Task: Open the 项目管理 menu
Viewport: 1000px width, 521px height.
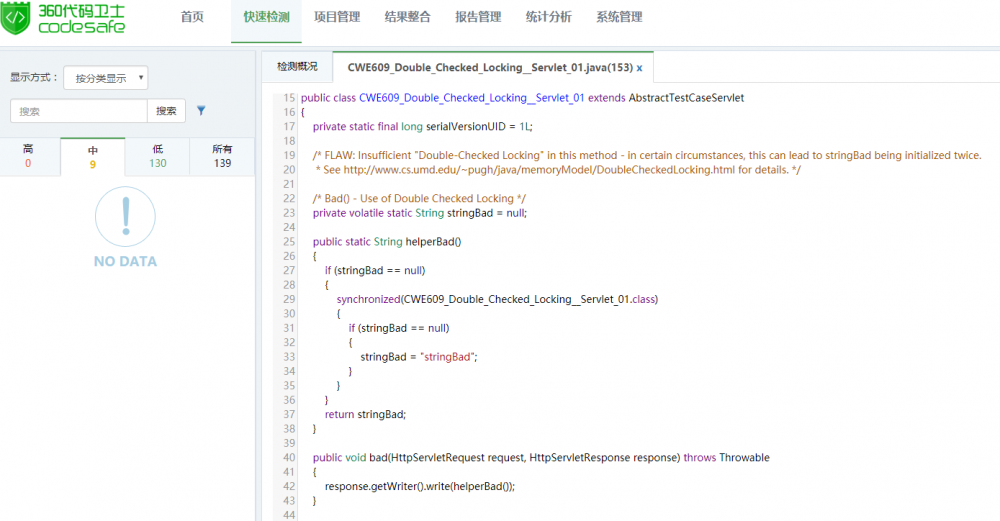Action: tap(337, 17)
